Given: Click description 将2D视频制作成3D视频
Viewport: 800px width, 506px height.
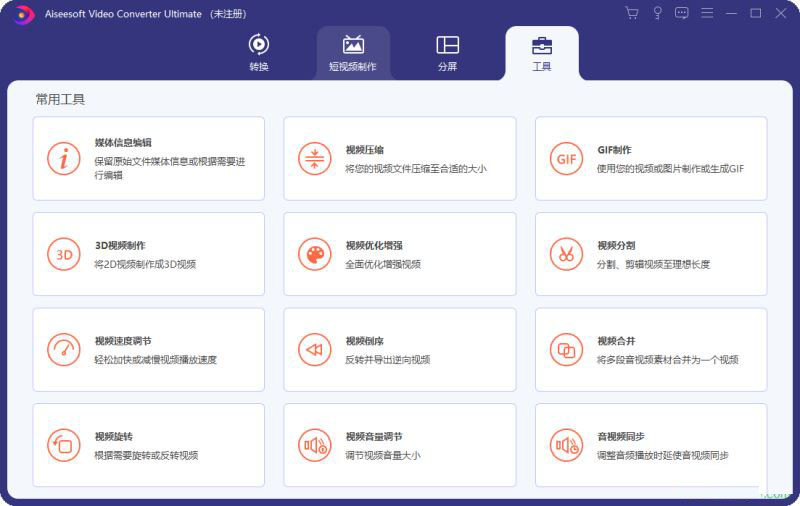Looking at the screenshot, I should [x=145, y=264].
